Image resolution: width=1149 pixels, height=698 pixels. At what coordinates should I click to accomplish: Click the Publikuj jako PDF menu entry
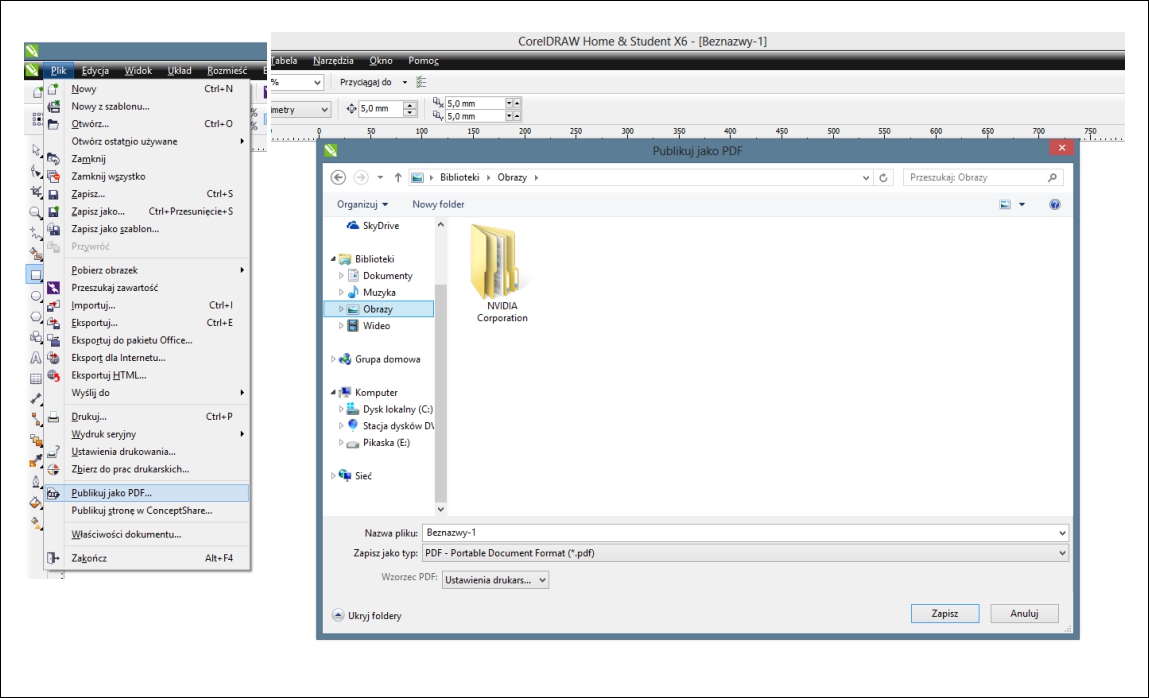111,493
